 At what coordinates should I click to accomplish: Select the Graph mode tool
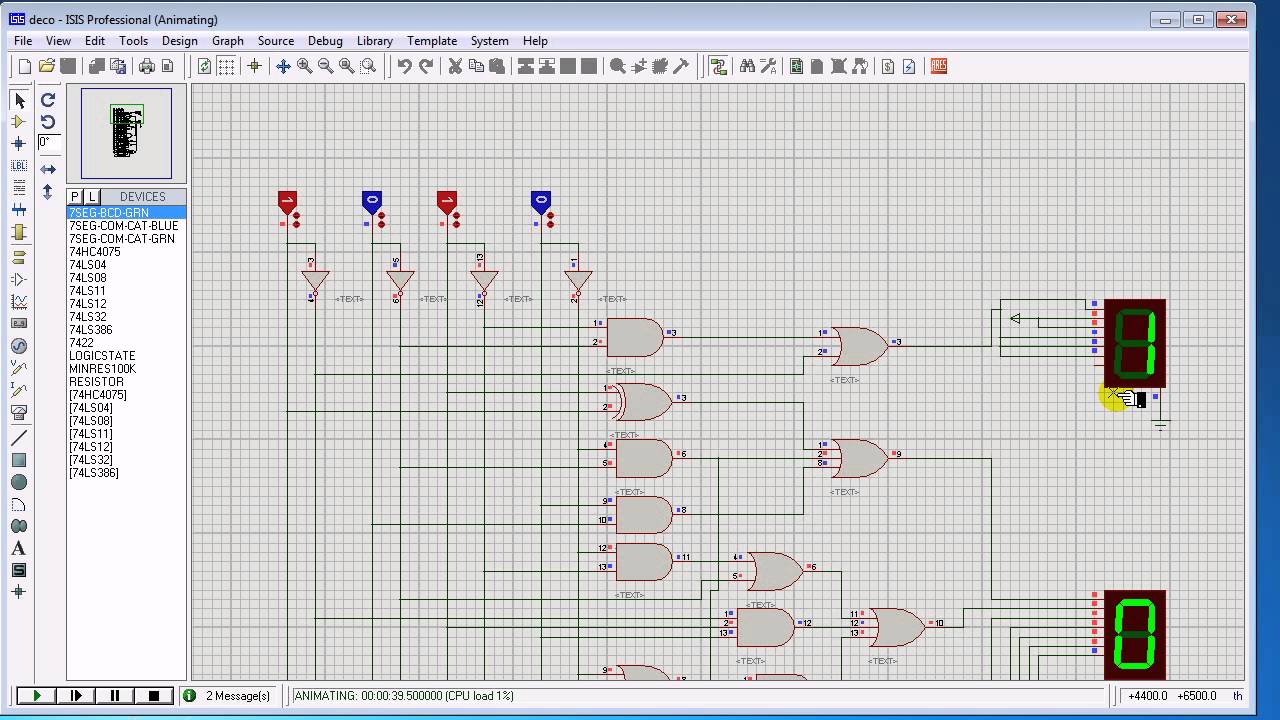[19, 302]
